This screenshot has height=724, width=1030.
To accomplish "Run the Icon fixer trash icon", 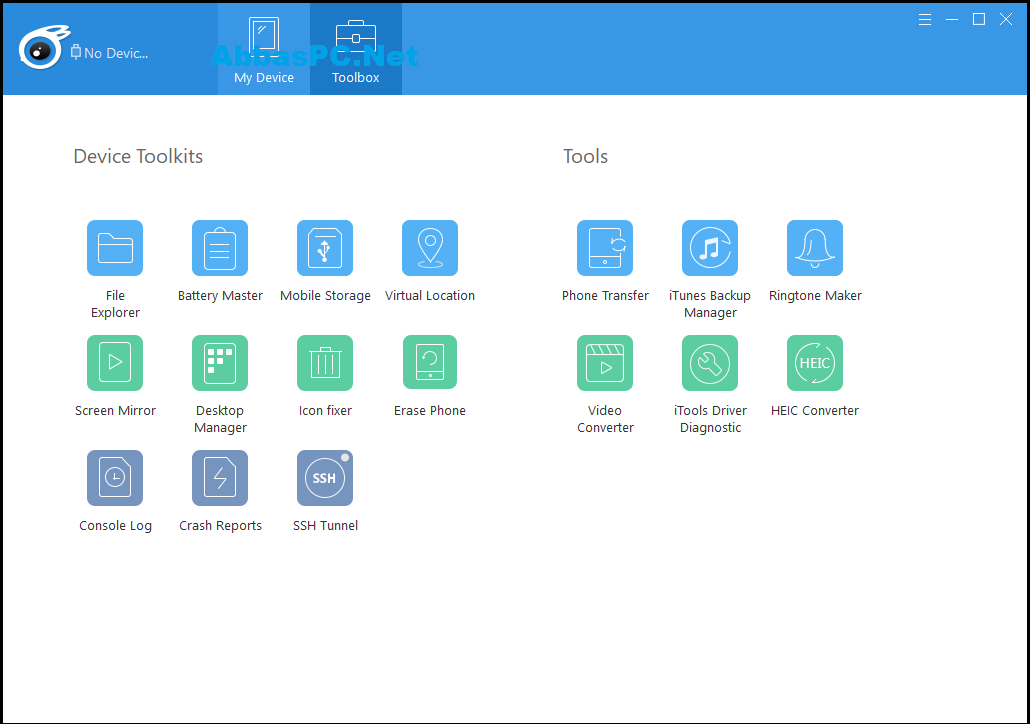I will coord(325,363).
